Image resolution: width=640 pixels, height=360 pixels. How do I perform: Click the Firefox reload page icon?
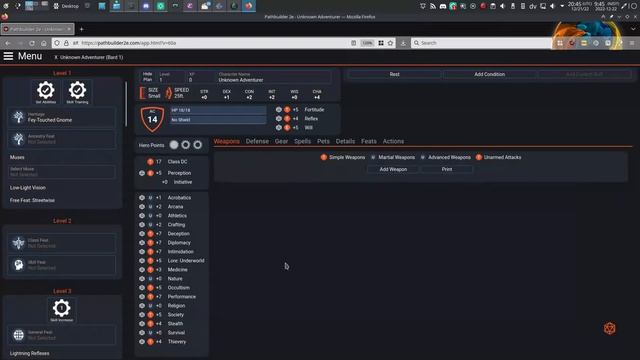32,43
